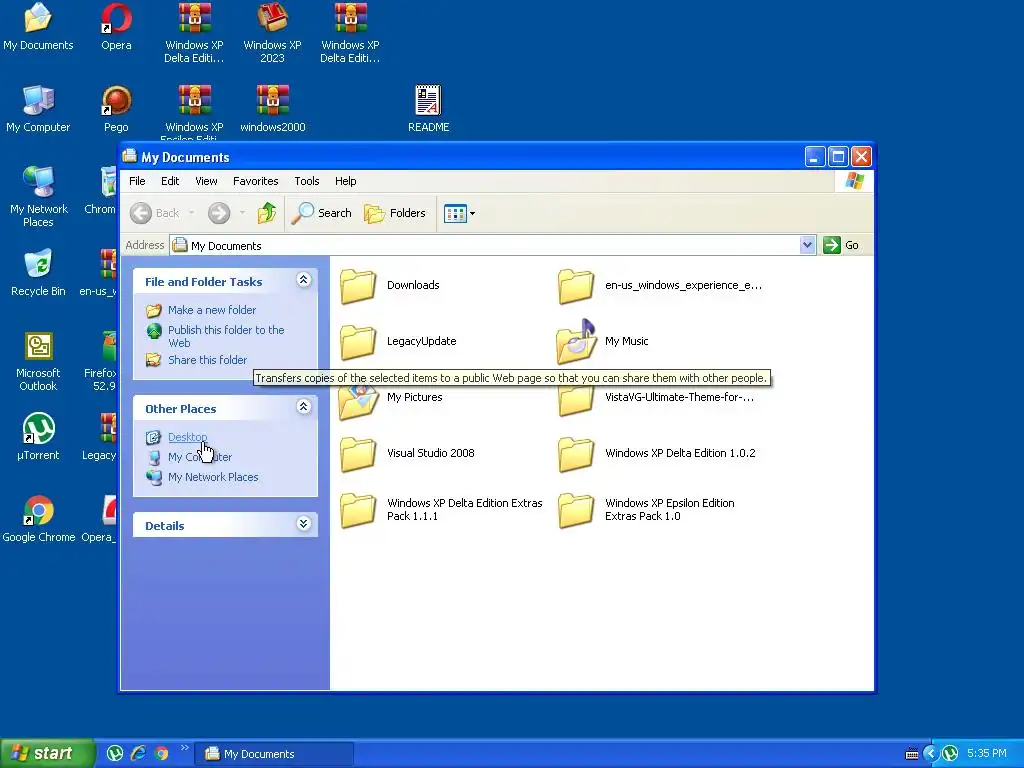Open My Network Places link in sidebar
The image size is (1024, 768).
pos(213,477)
